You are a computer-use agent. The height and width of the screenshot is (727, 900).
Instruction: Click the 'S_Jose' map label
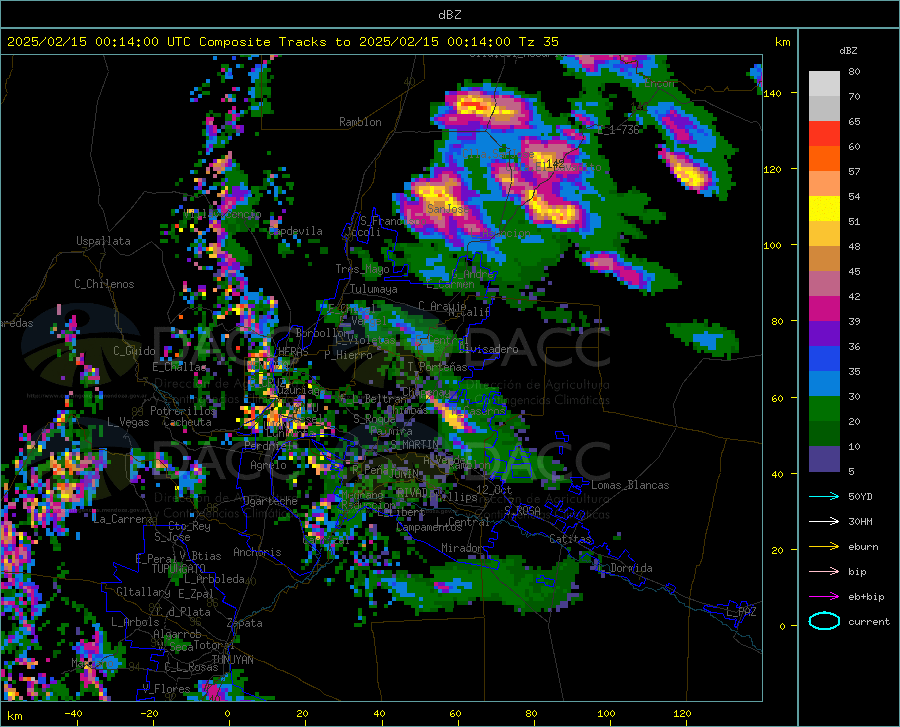172,537
